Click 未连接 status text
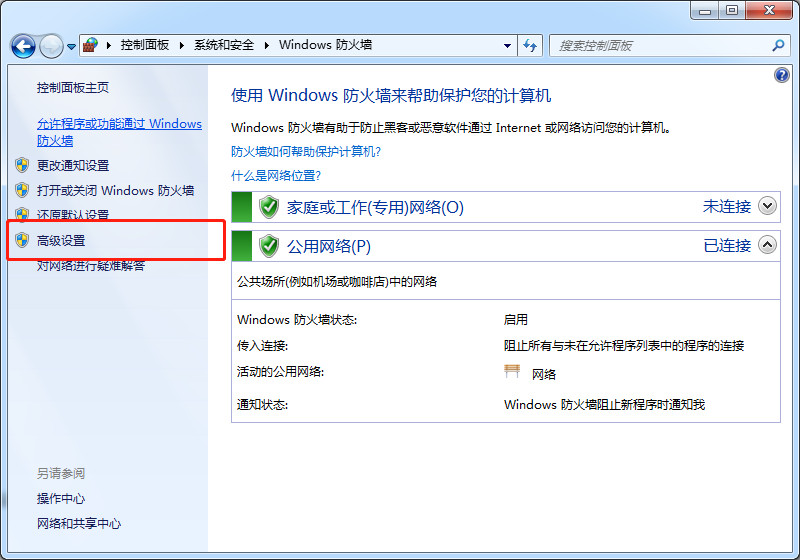 click(727, 207)
